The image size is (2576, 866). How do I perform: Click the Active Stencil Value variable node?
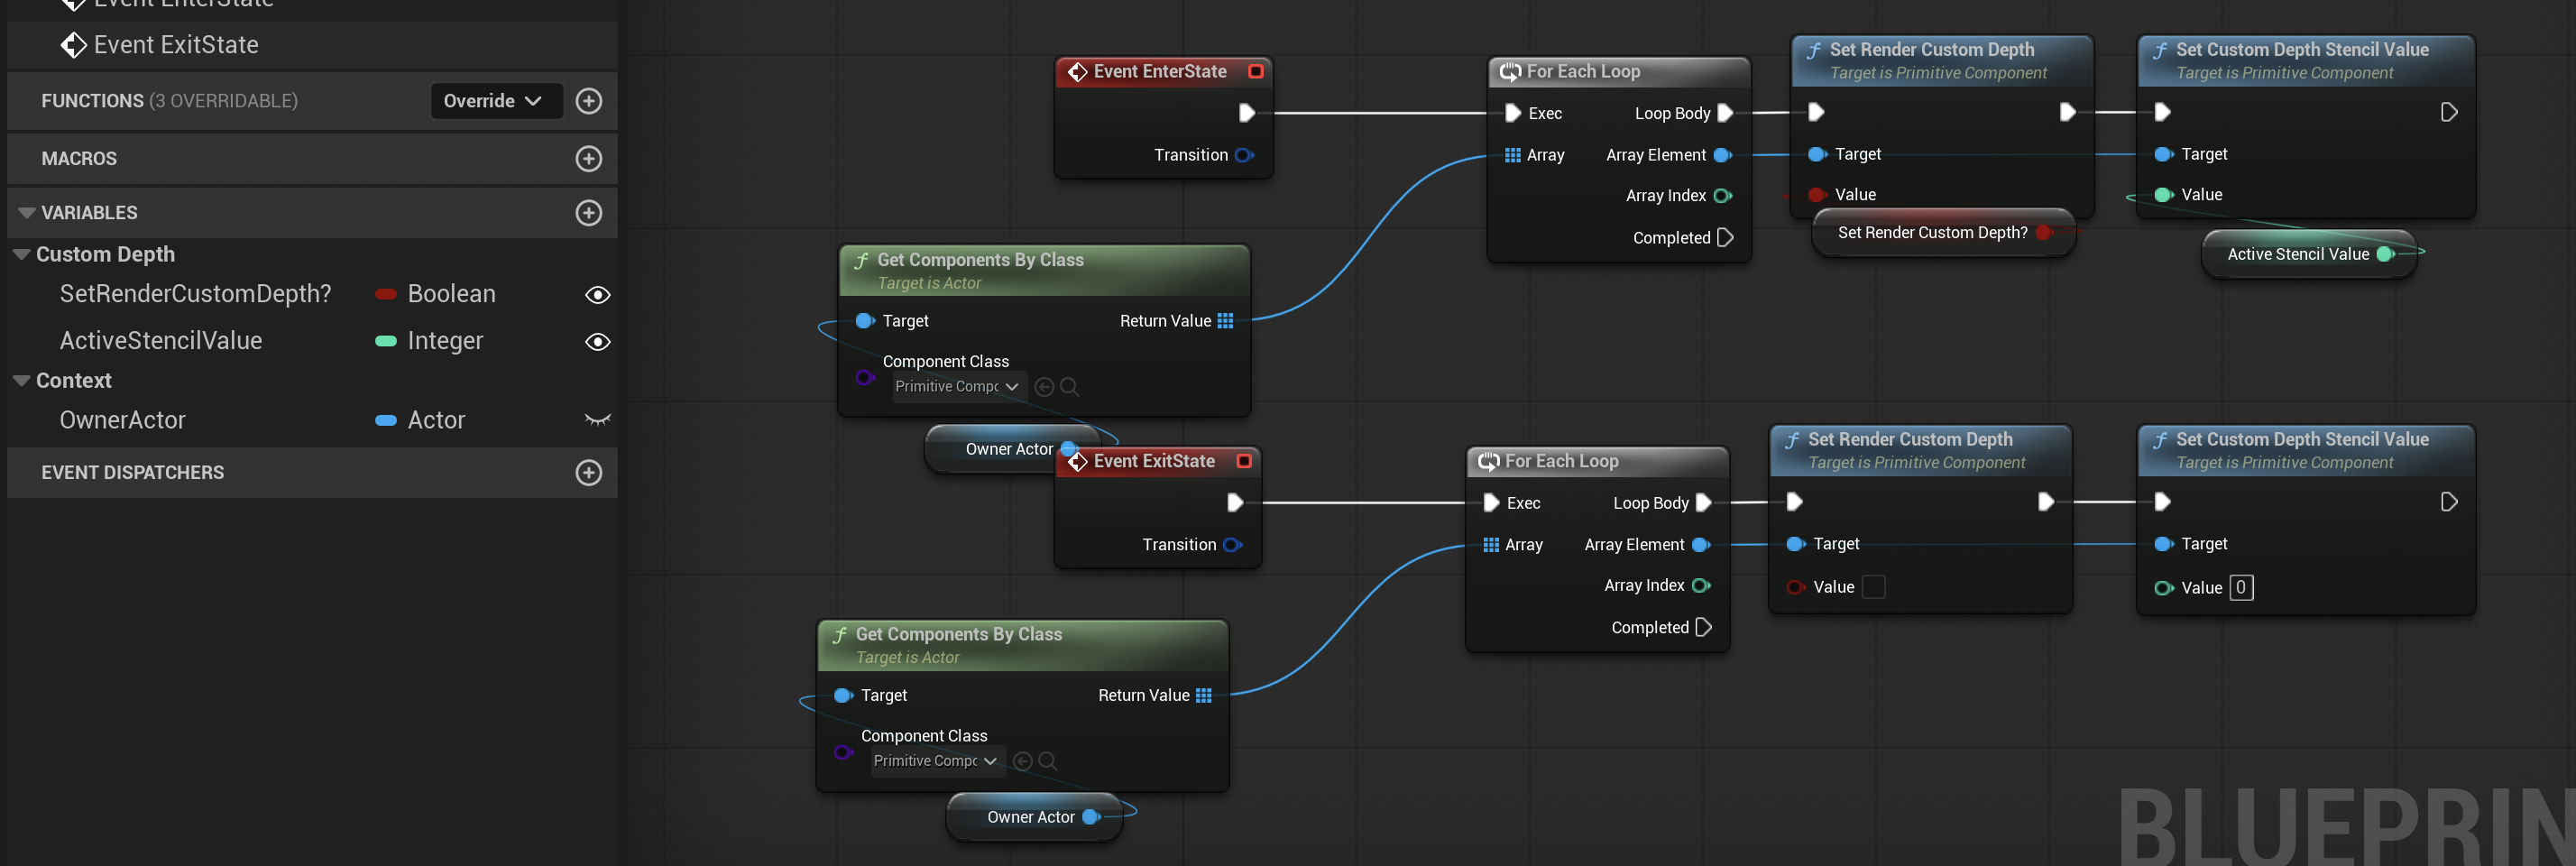click(2297, 255)
